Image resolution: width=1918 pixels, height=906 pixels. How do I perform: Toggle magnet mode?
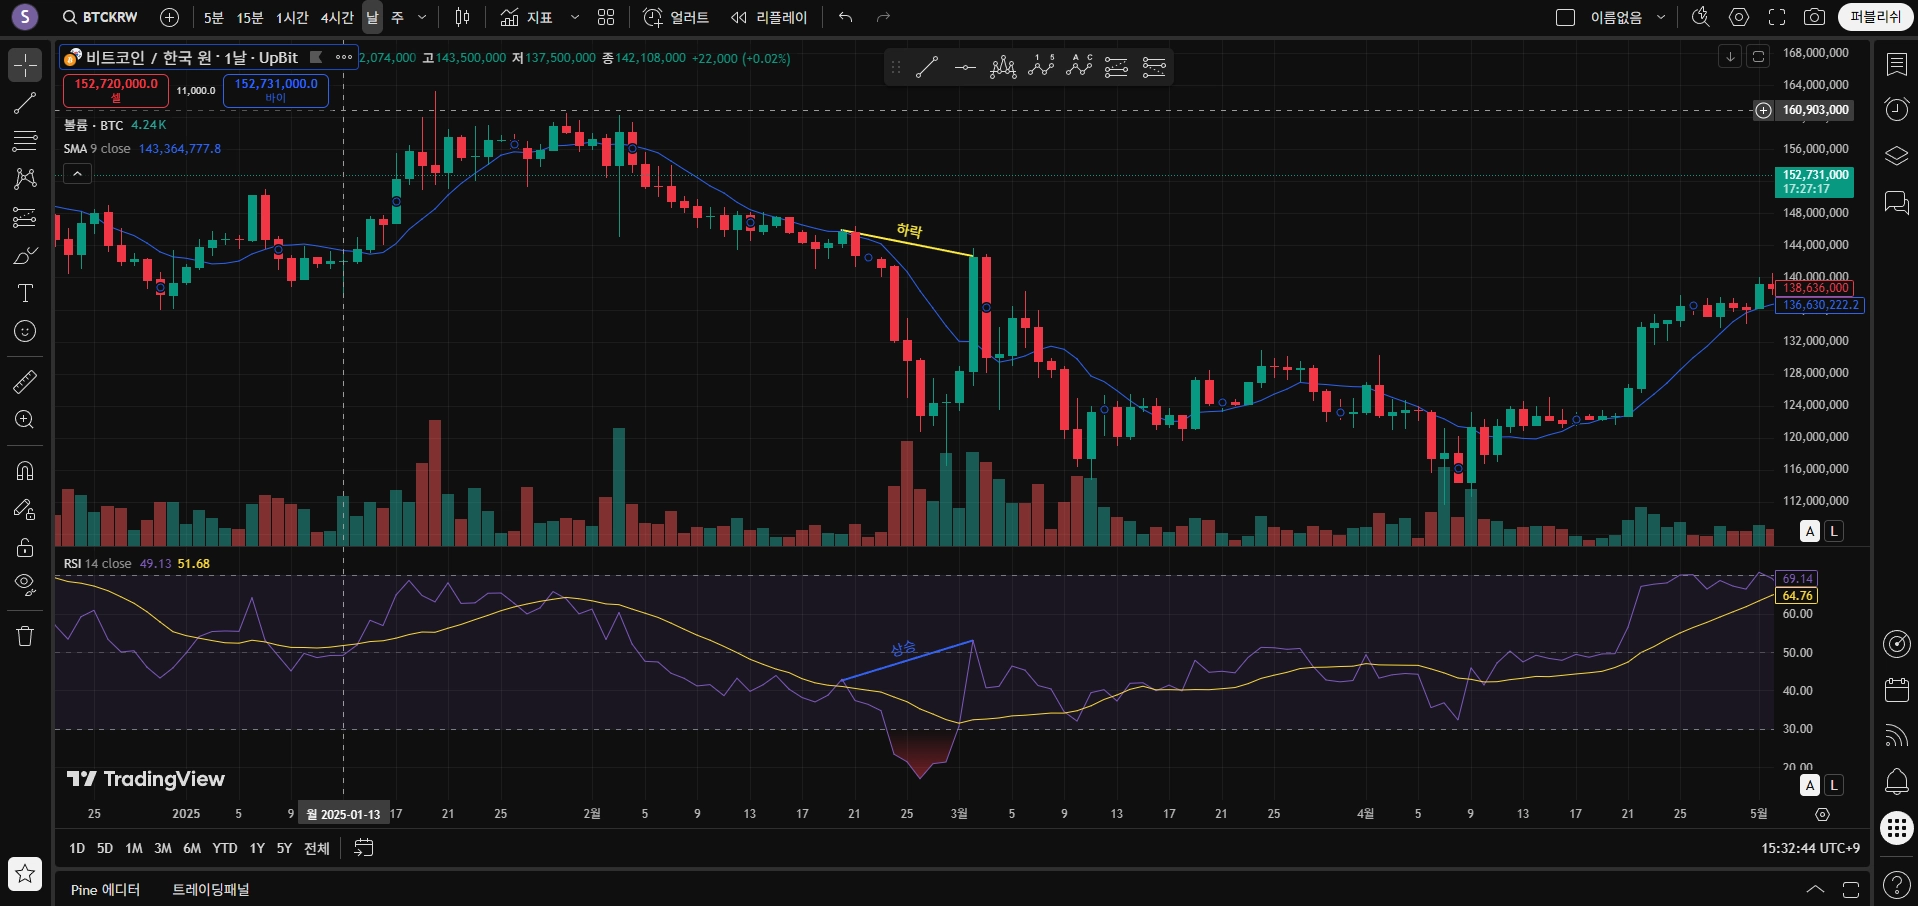pos(25,471)
